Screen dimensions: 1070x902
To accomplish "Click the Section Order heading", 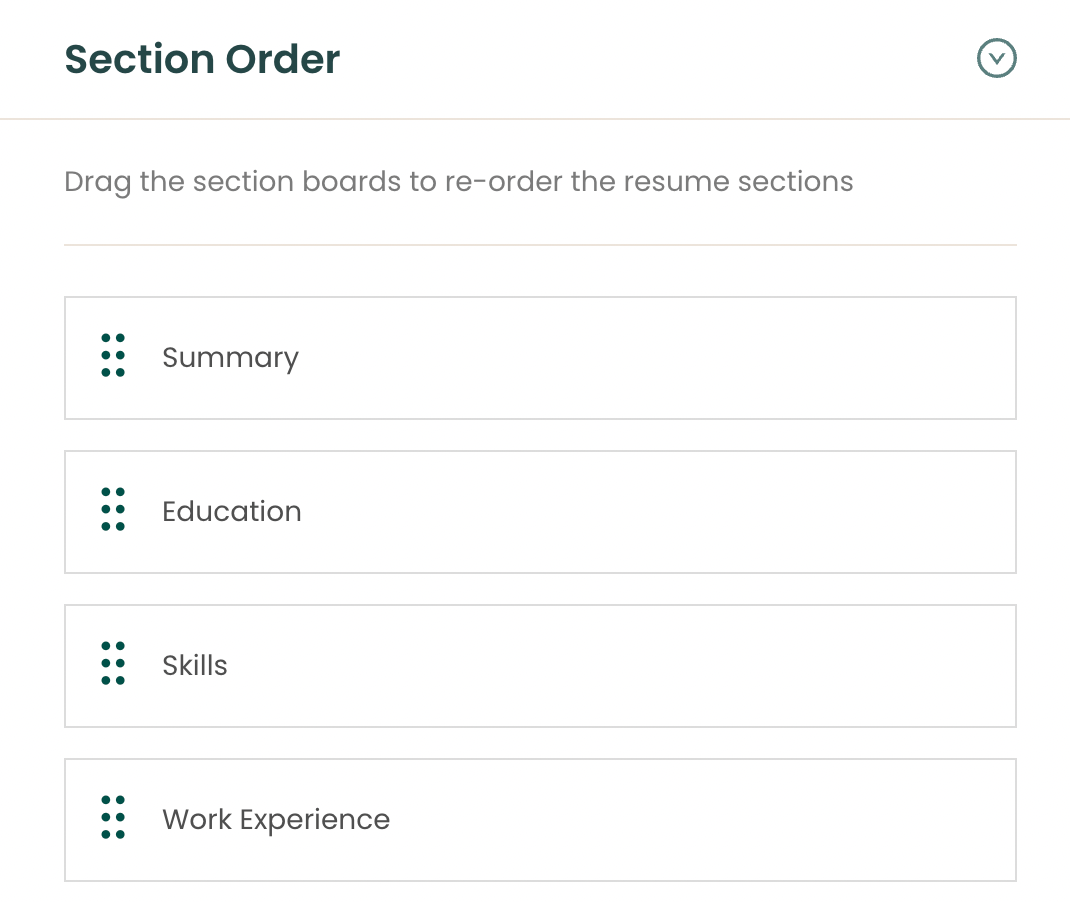I will coord(201,58).
